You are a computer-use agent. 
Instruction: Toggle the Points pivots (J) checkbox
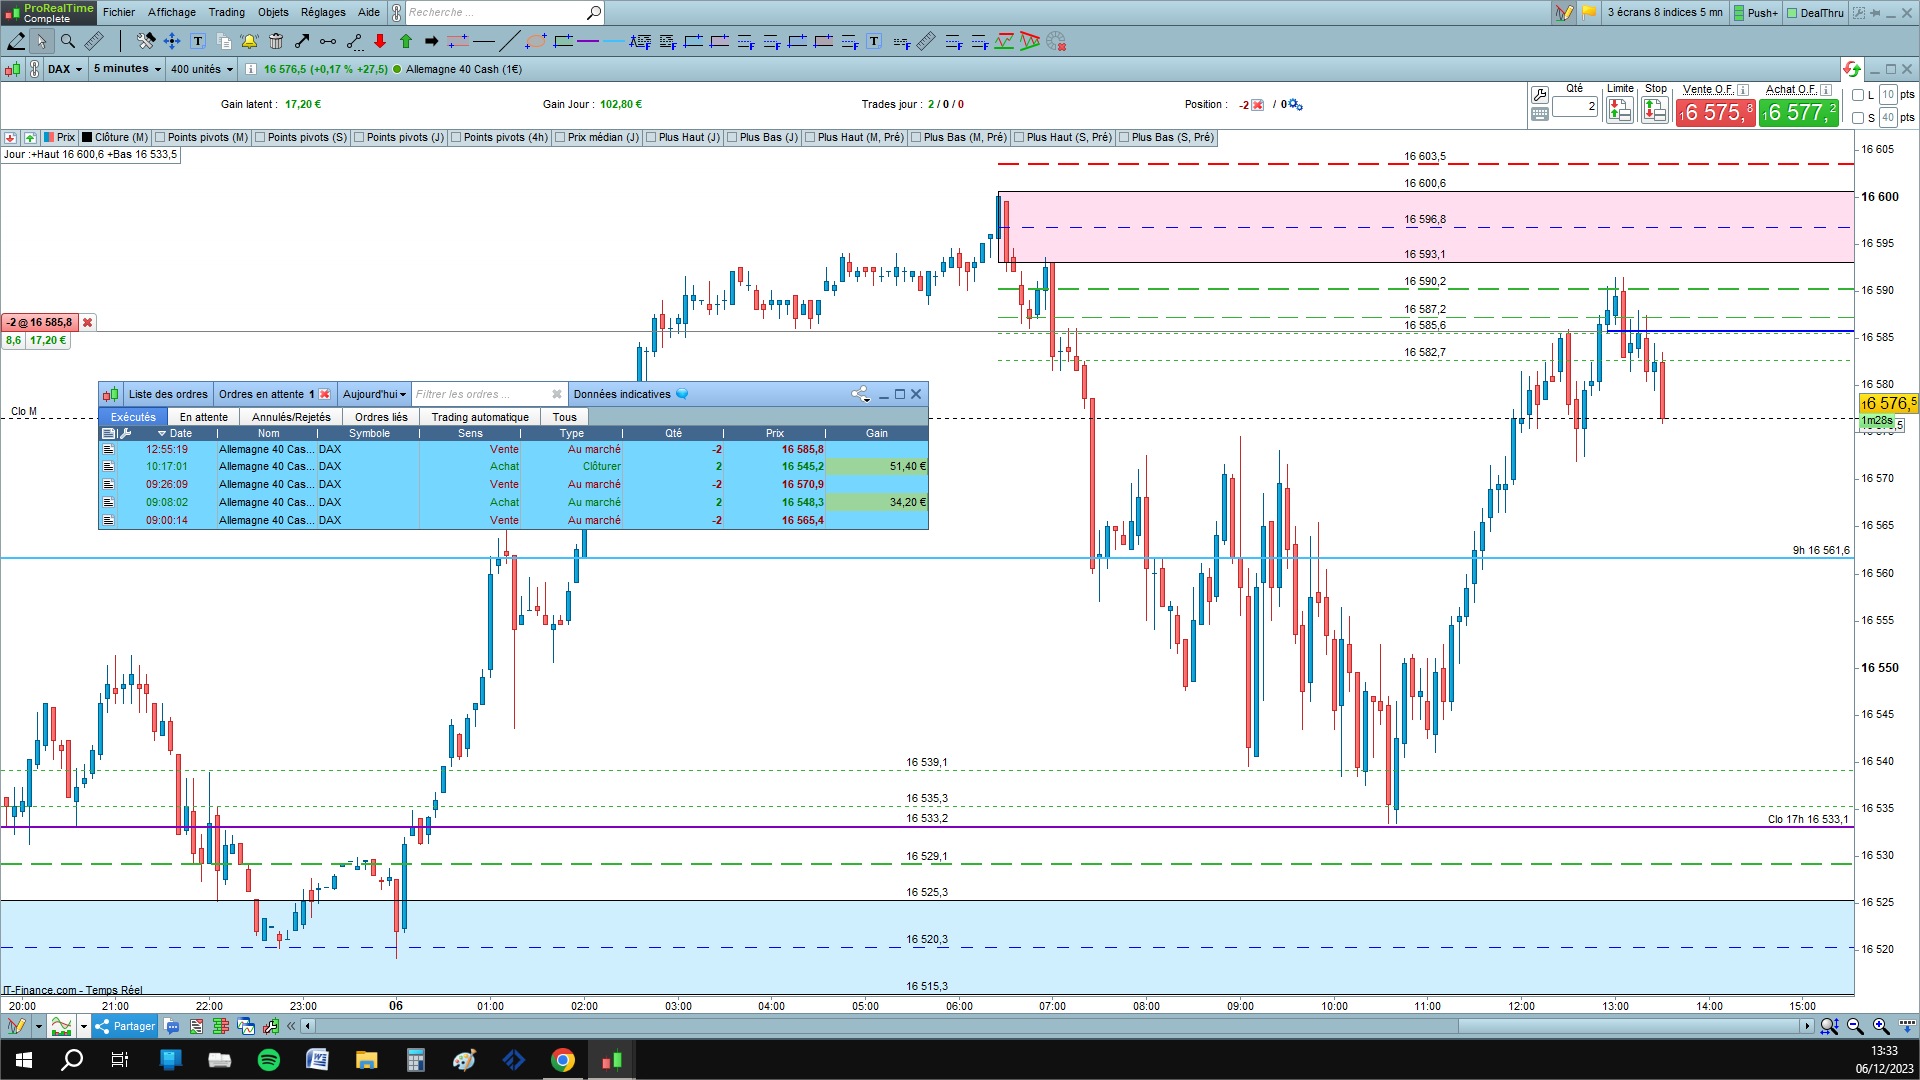pos(359,137)
